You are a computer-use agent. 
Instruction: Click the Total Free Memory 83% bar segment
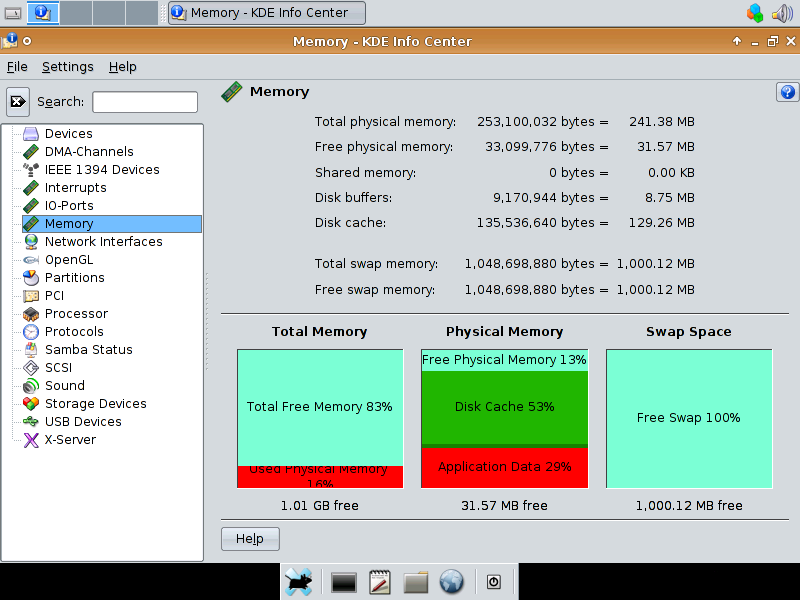pos(320,407)
